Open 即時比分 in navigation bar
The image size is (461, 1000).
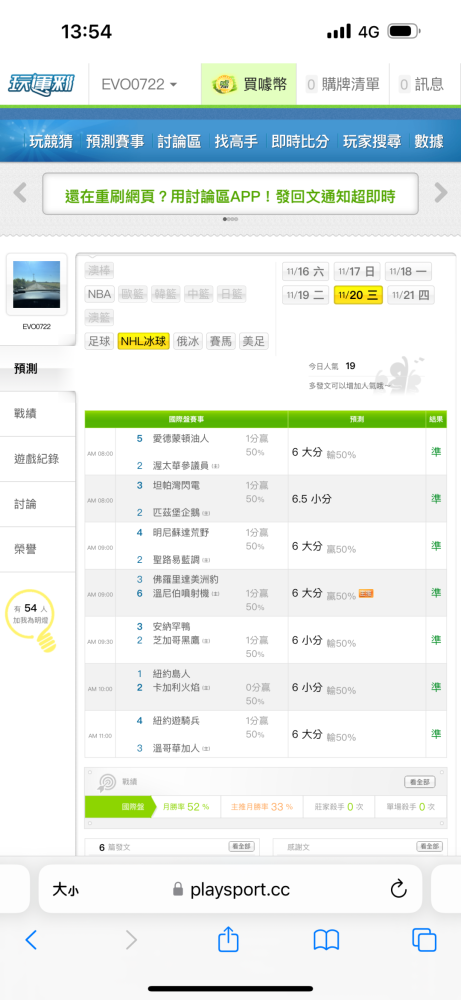click(300, 141)
